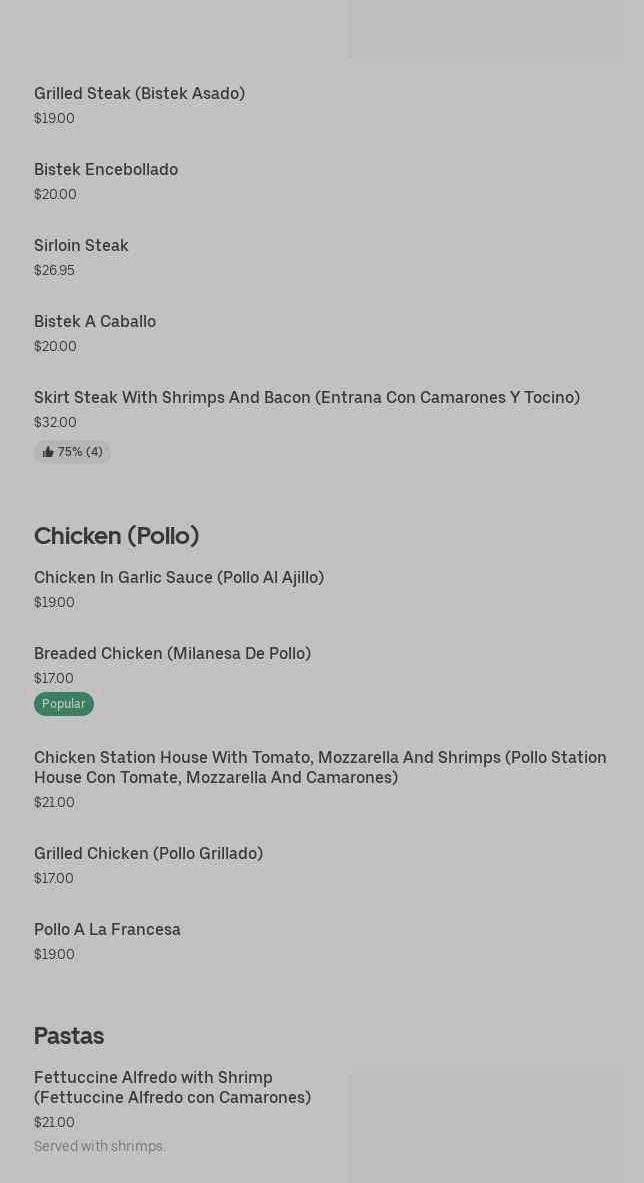
Task: Select the Pollo A La Francesa item
Action: pyautogui.click(x=107, y=929)
